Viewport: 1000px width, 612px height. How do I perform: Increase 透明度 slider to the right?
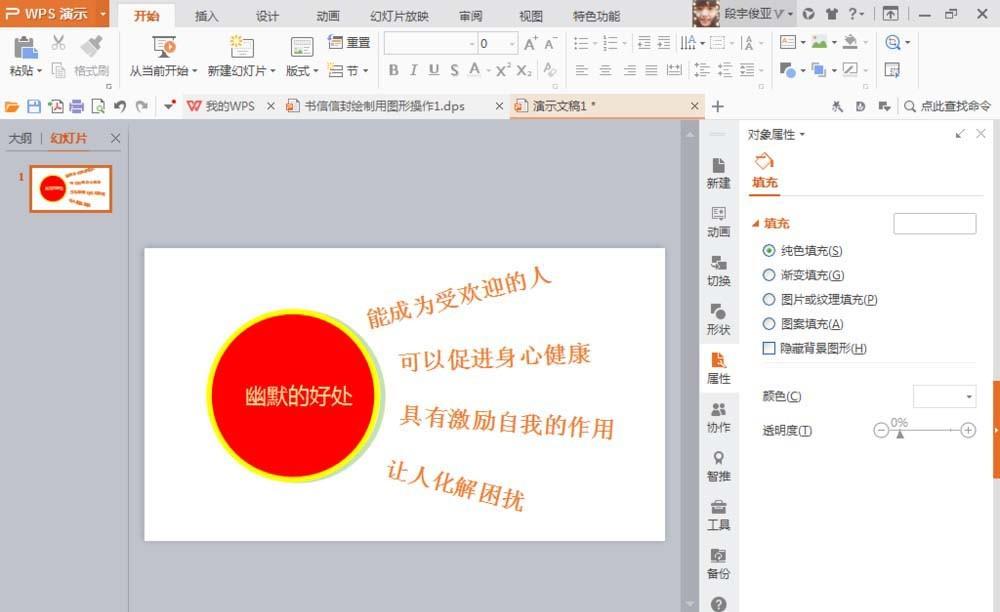[x=967, y=430]
